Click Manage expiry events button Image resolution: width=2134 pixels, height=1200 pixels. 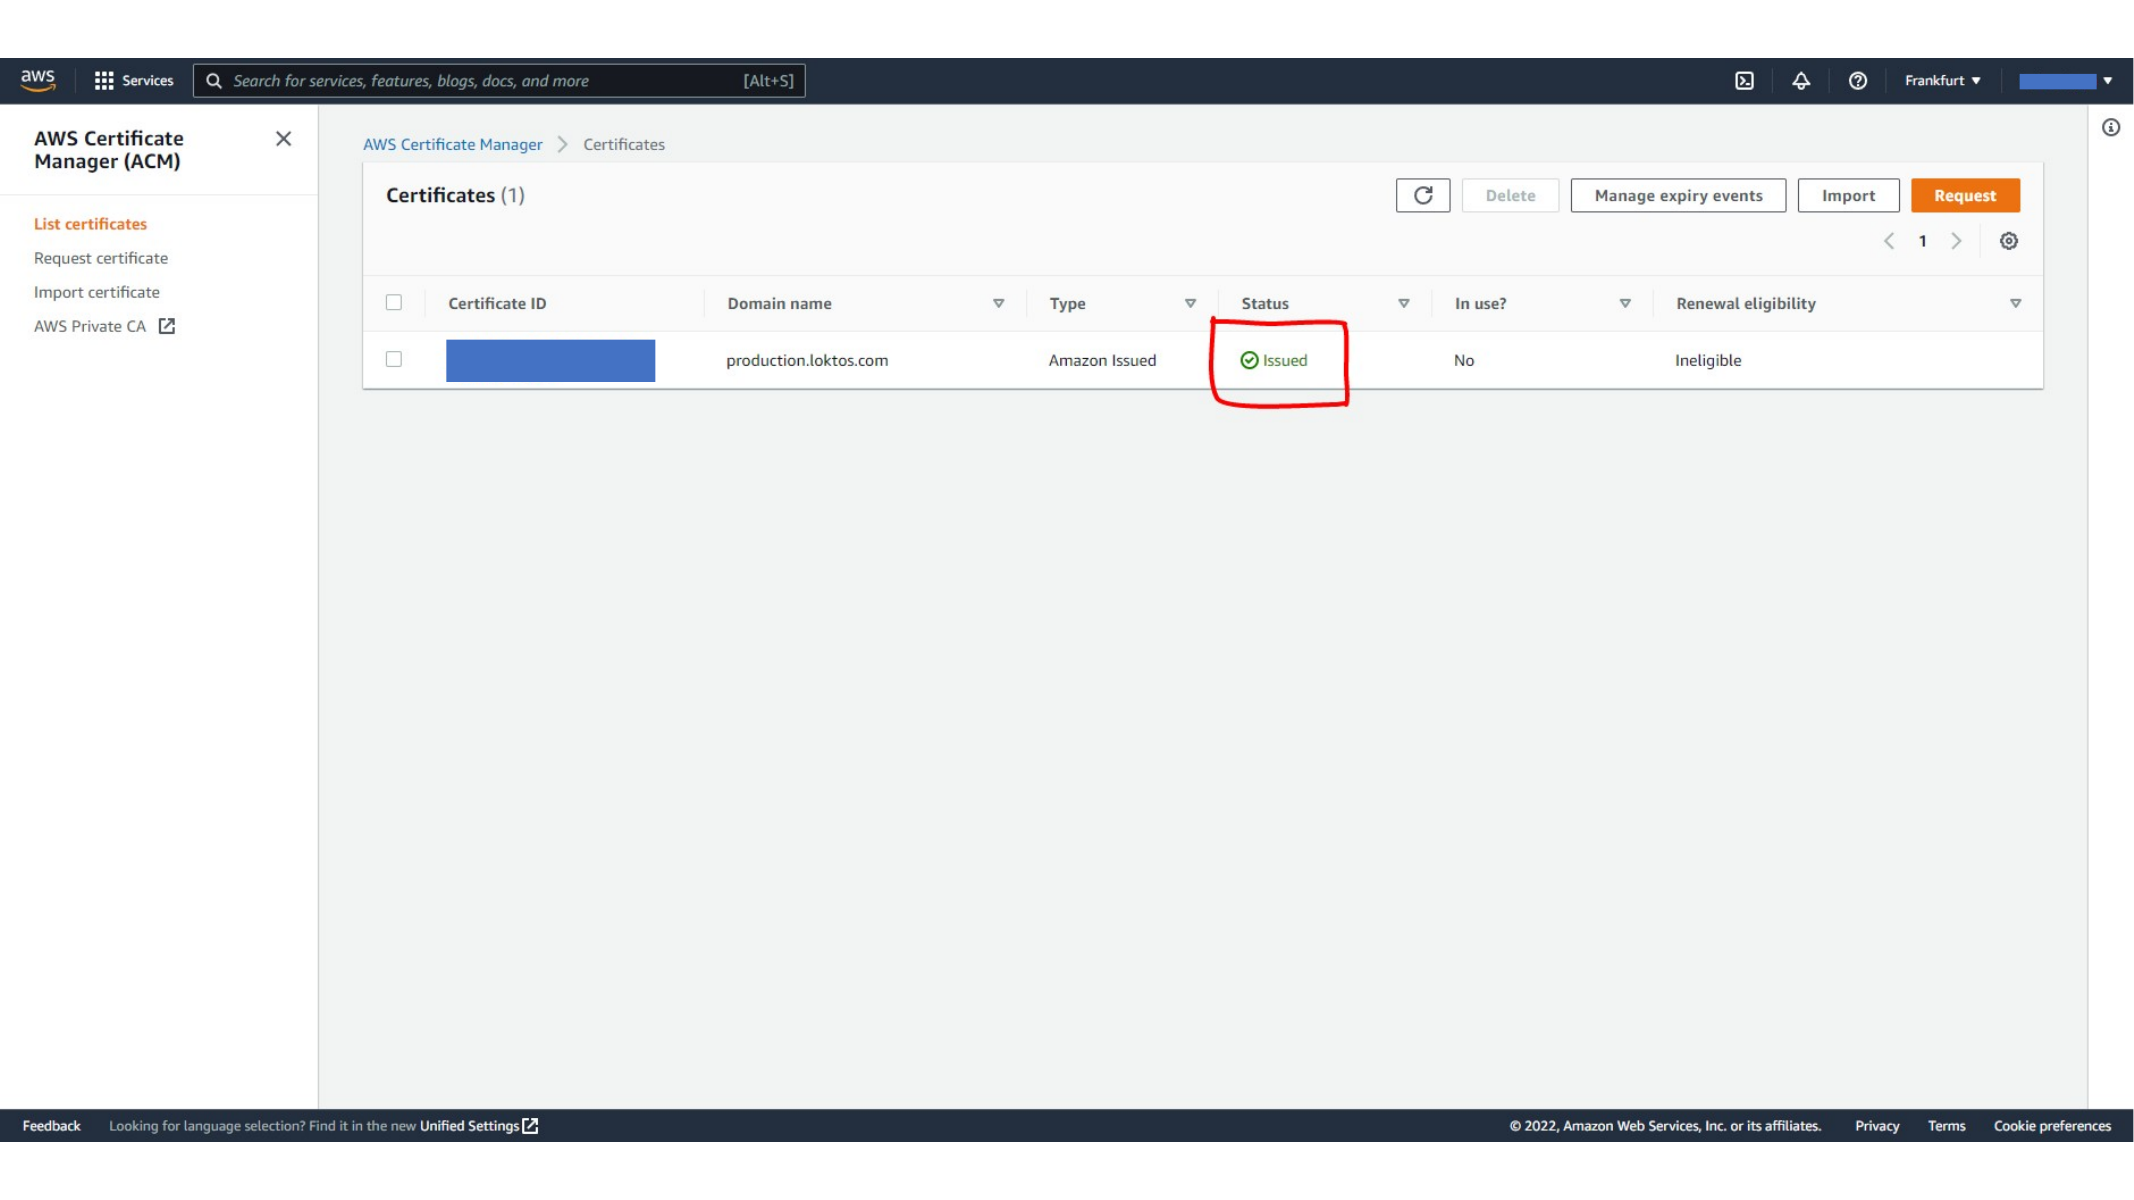click(1678, 196)
